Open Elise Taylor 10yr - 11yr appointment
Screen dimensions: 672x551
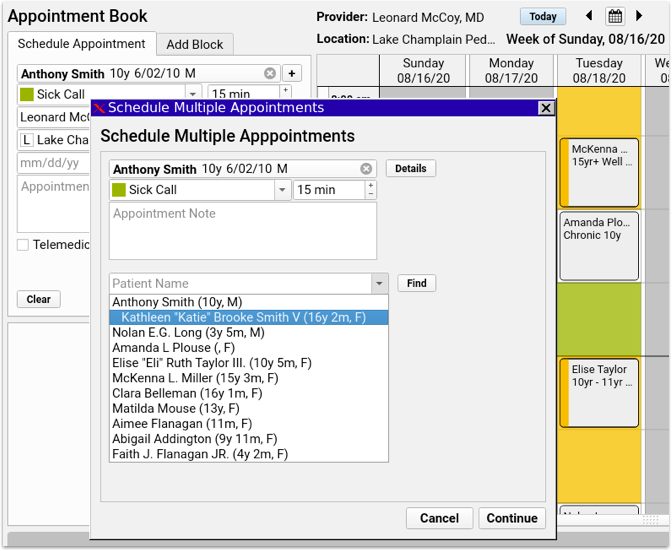[599, 393]
